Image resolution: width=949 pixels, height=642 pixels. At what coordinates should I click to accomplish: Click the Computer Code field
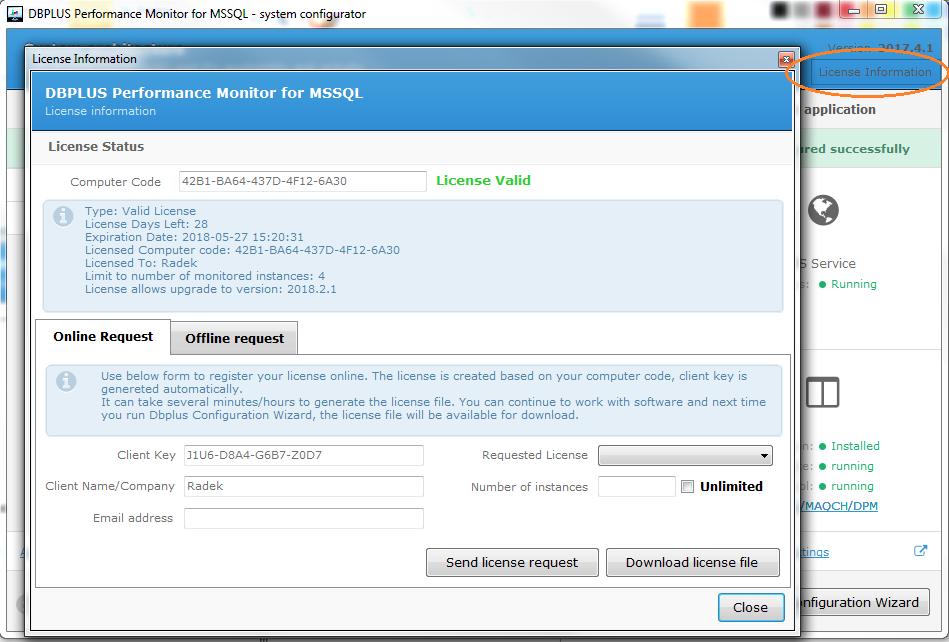tap(303, 181)
